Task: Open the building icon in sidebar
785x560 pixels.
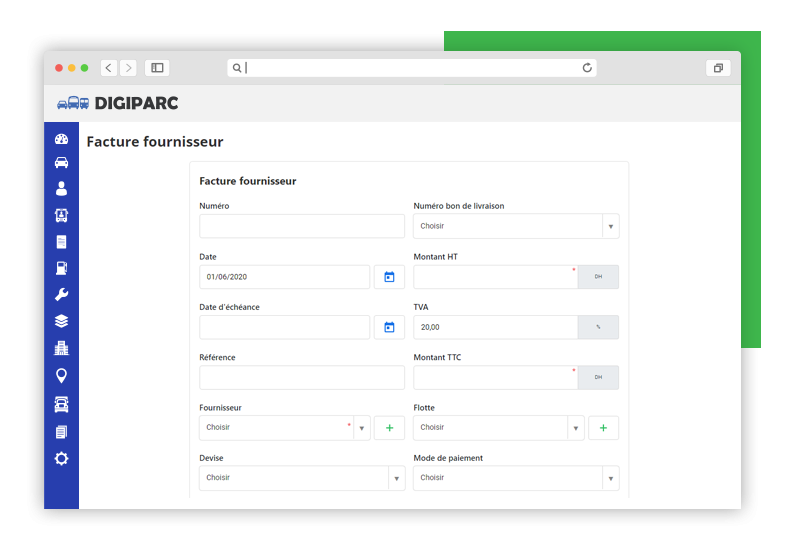Action: click(62, 348)
